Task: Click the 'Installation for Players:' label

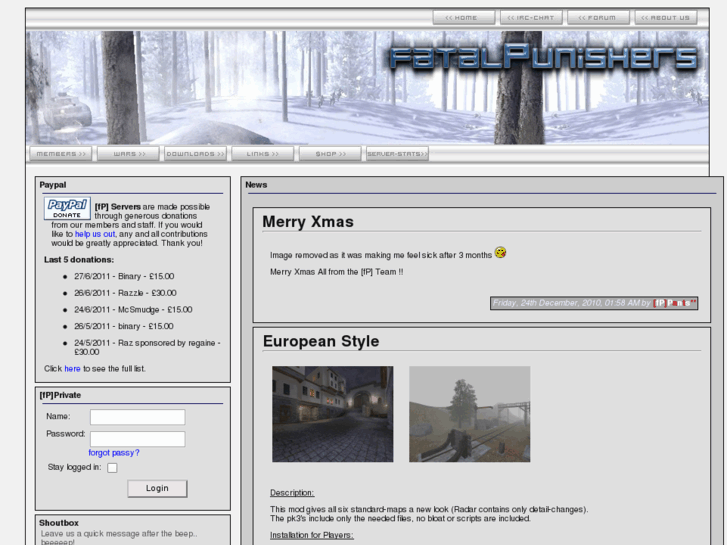Action: (x=312, y=535)
